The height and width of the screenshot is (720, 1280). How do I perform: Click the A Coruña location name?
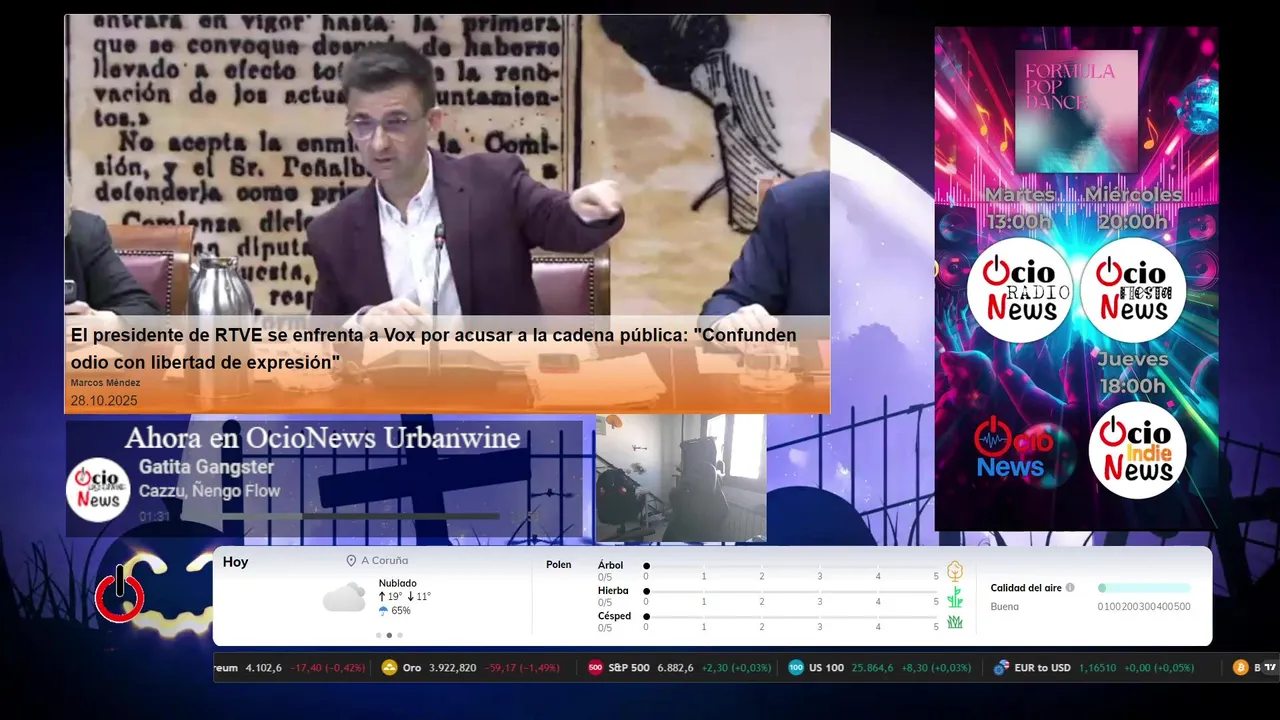[x=385, y=561]
